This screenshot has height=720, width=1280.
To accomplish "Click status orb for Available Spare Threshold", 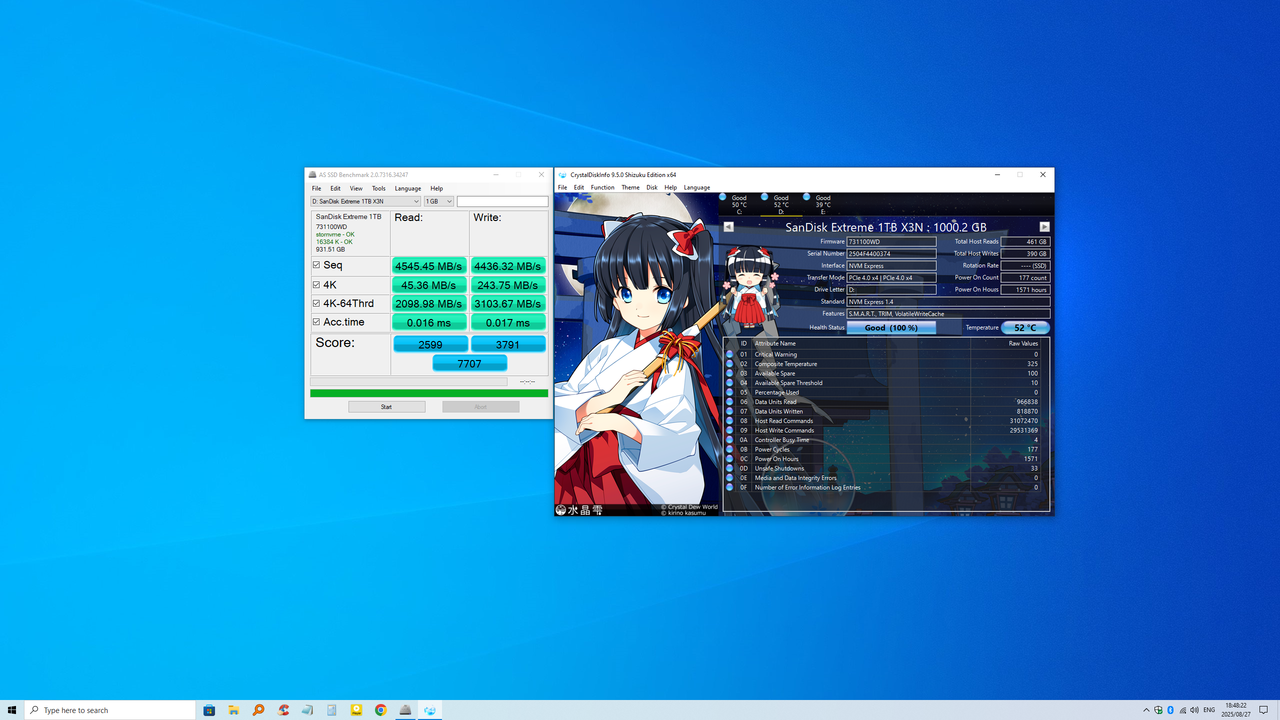I will click(729, 383).
